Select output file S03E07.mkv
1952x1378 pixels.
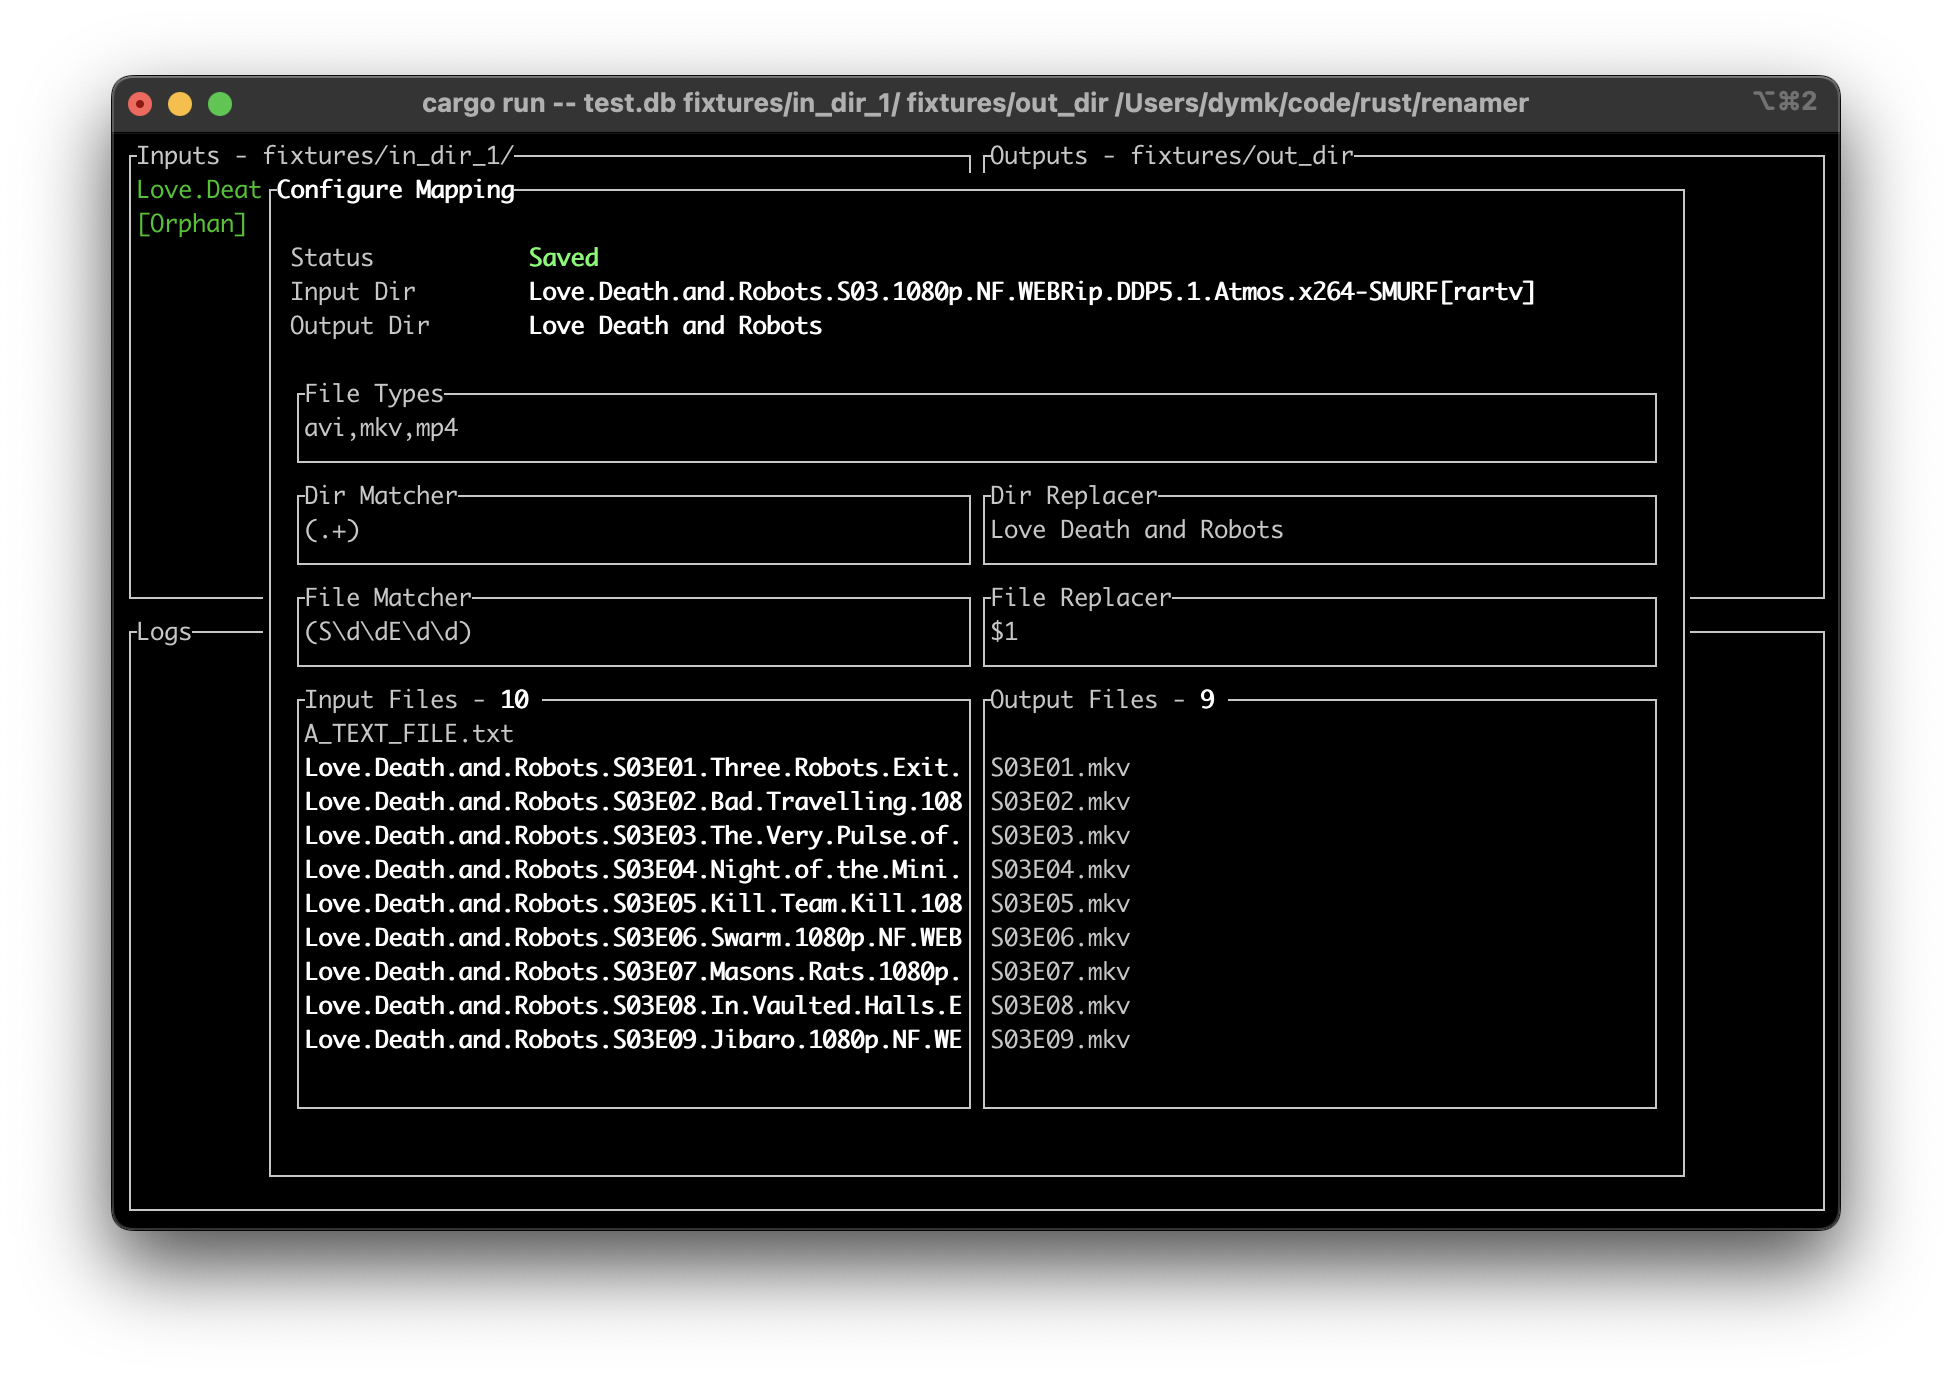point(1060,972)
